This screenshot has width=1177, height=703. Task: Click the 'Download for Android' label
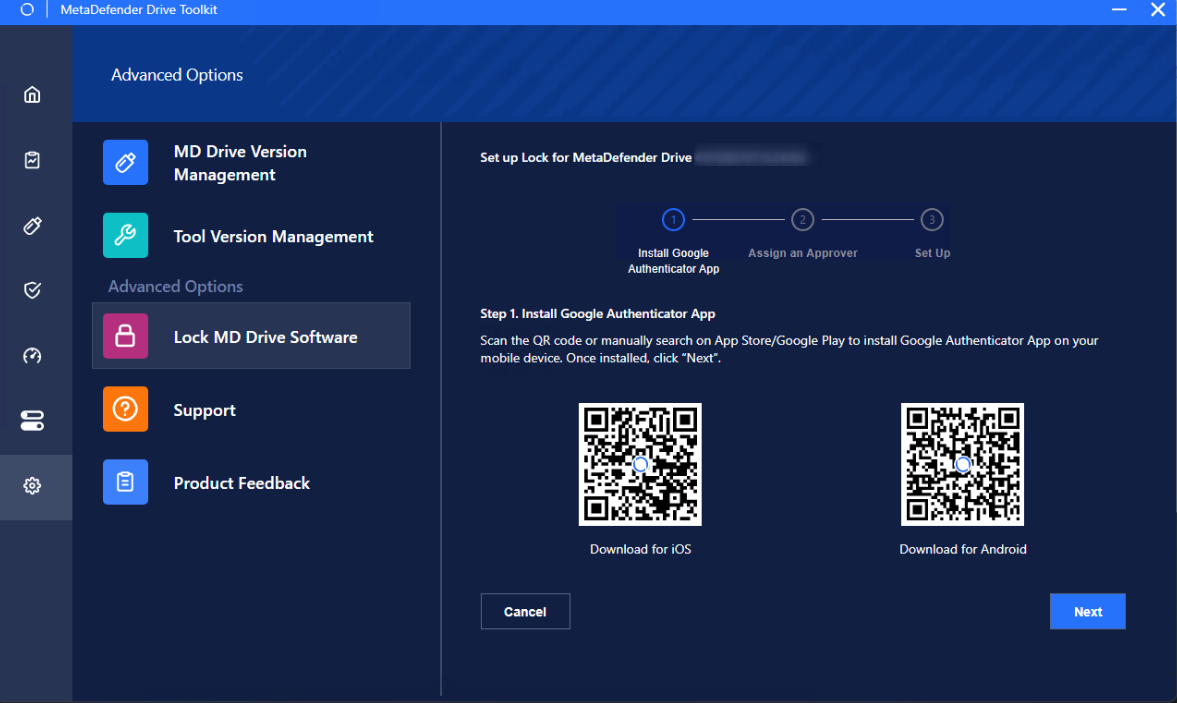963,549
